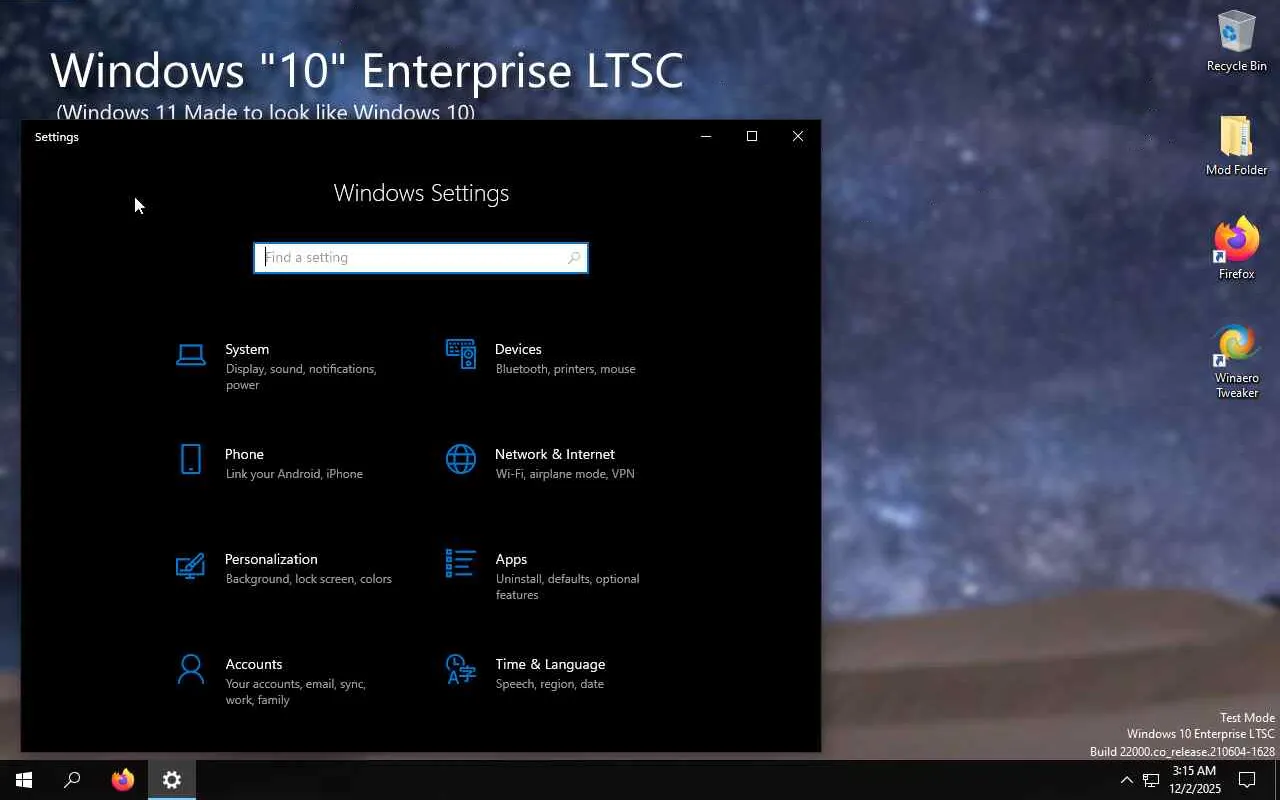Click the Settings gear on the taskbar
Viewport: 1280px width, 800px height.
pos(172,780)
